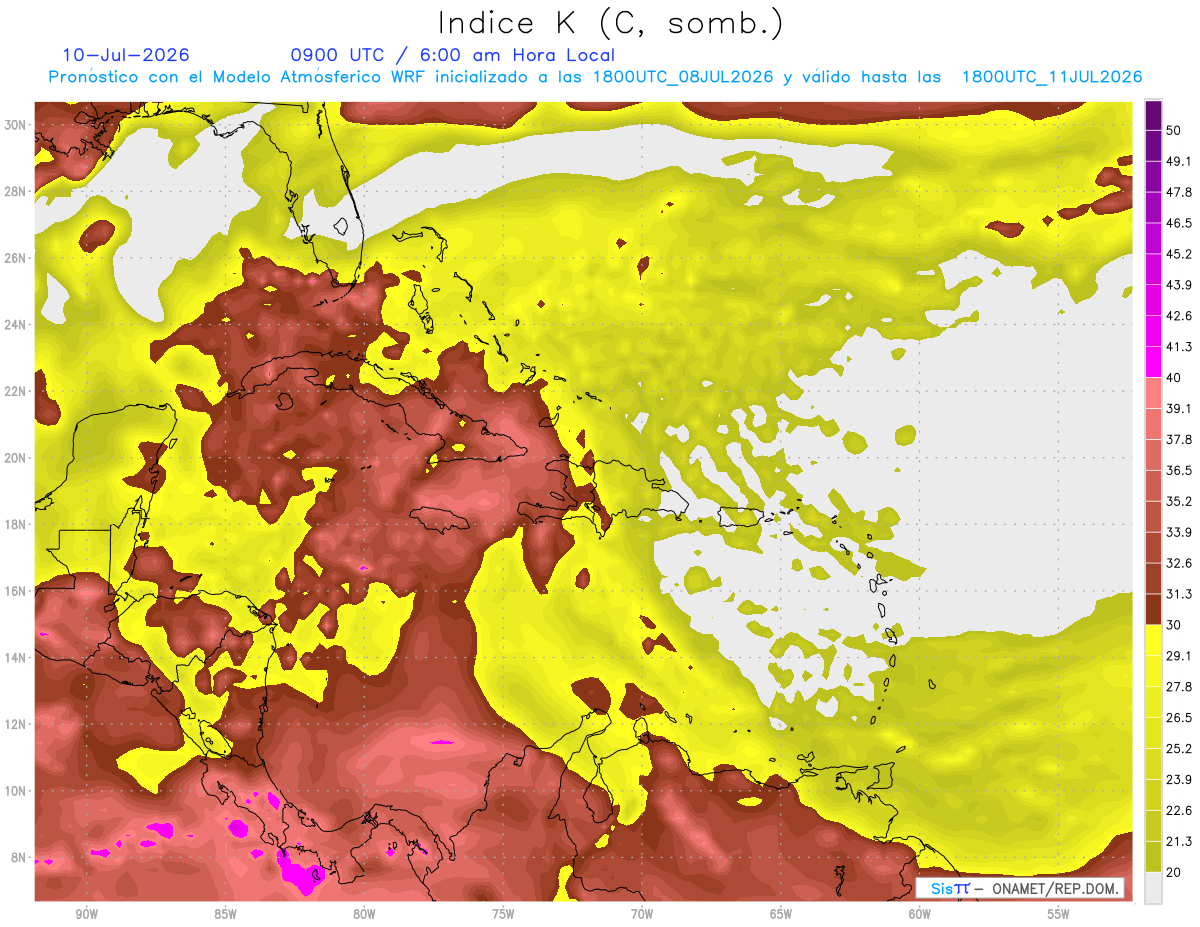Click the legend value "37.8"
This screenshot has width=1200, height=927.
(1179, 439)
